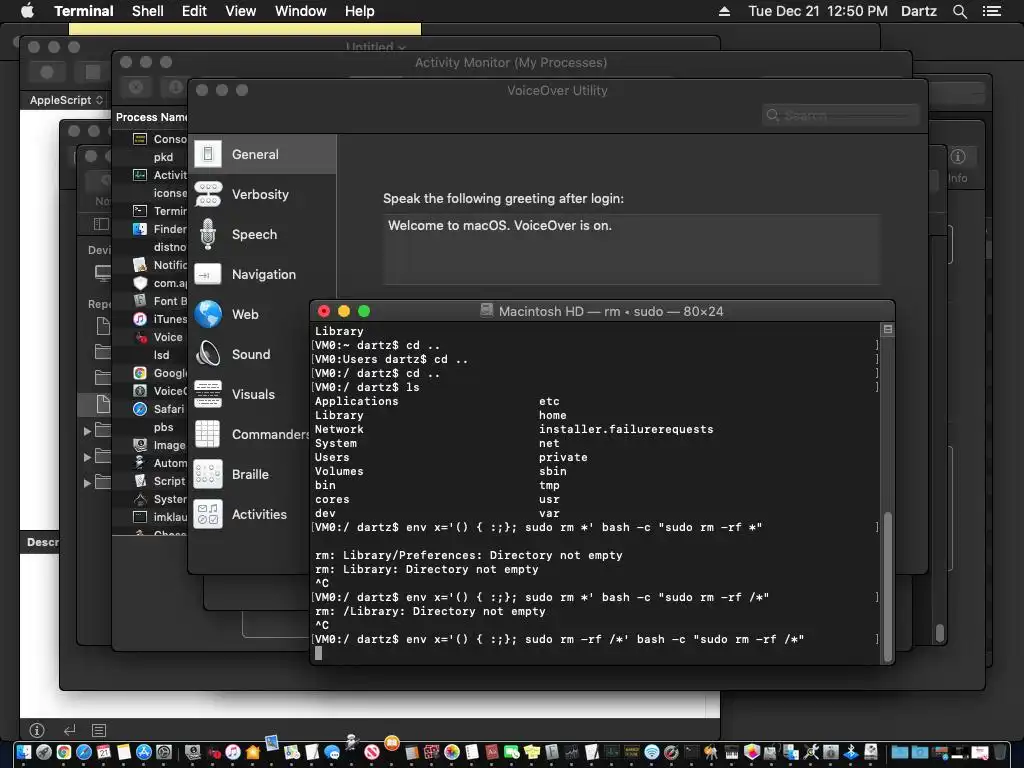Open Bluetooth File Exchange icon in Dock
The width and height of the screenshot is (1024, 768).
[850, 752]
